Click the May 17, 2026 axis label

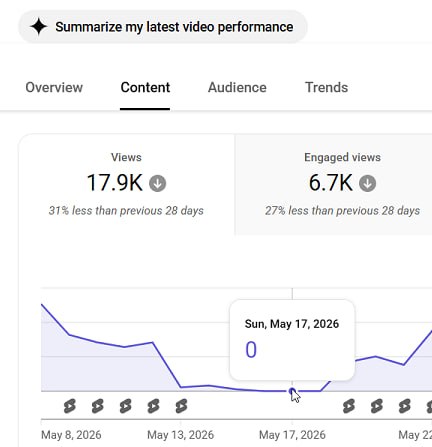click(292, 435)
